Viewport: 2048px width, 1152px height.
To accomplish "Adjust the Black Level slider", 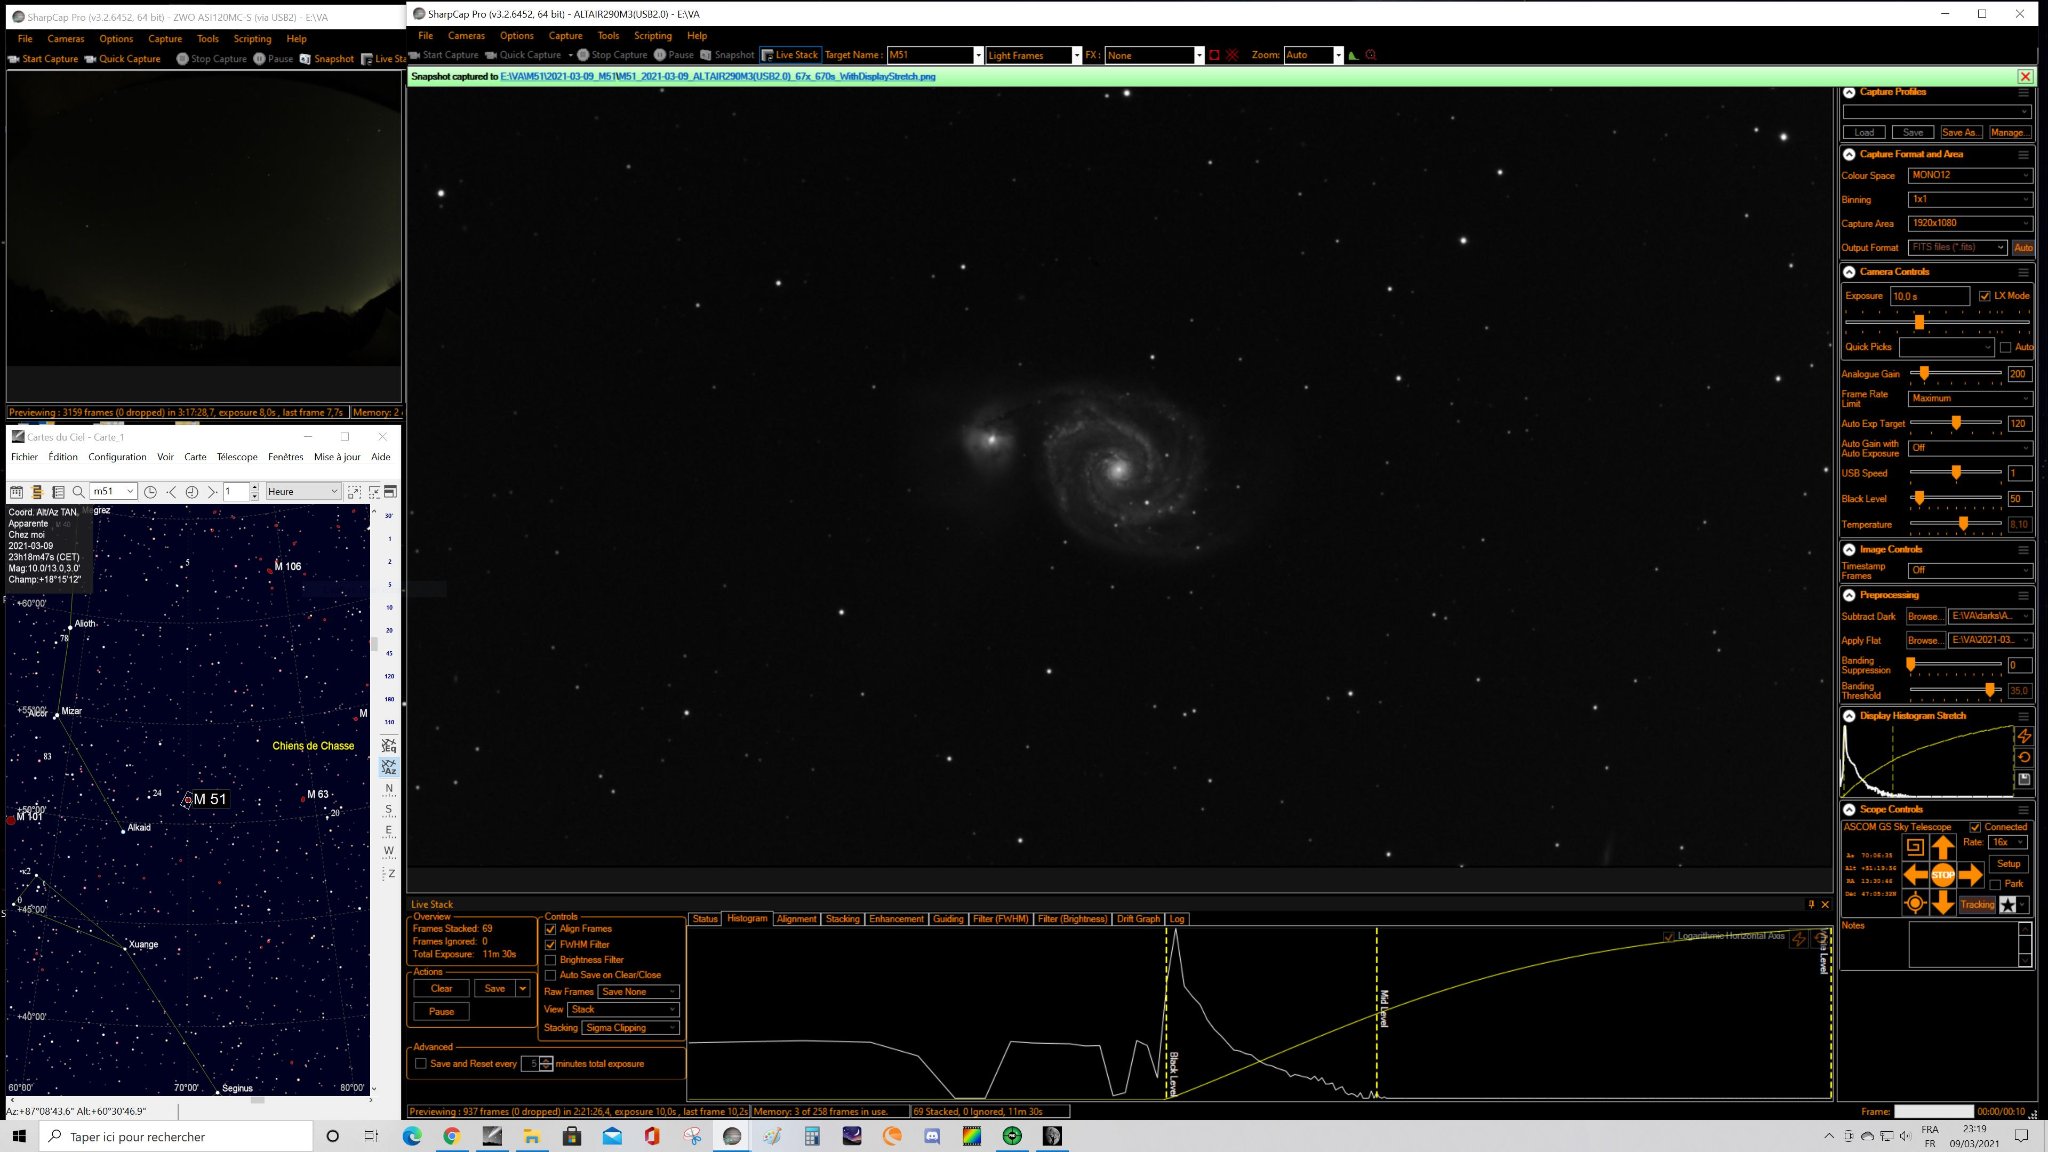I will (x=1955, y=498).
